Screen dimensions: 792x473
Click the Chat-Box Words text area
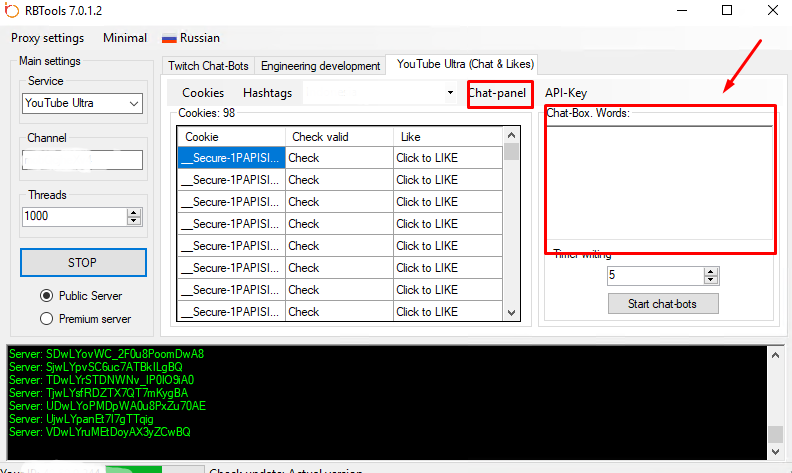pos(660,185)
